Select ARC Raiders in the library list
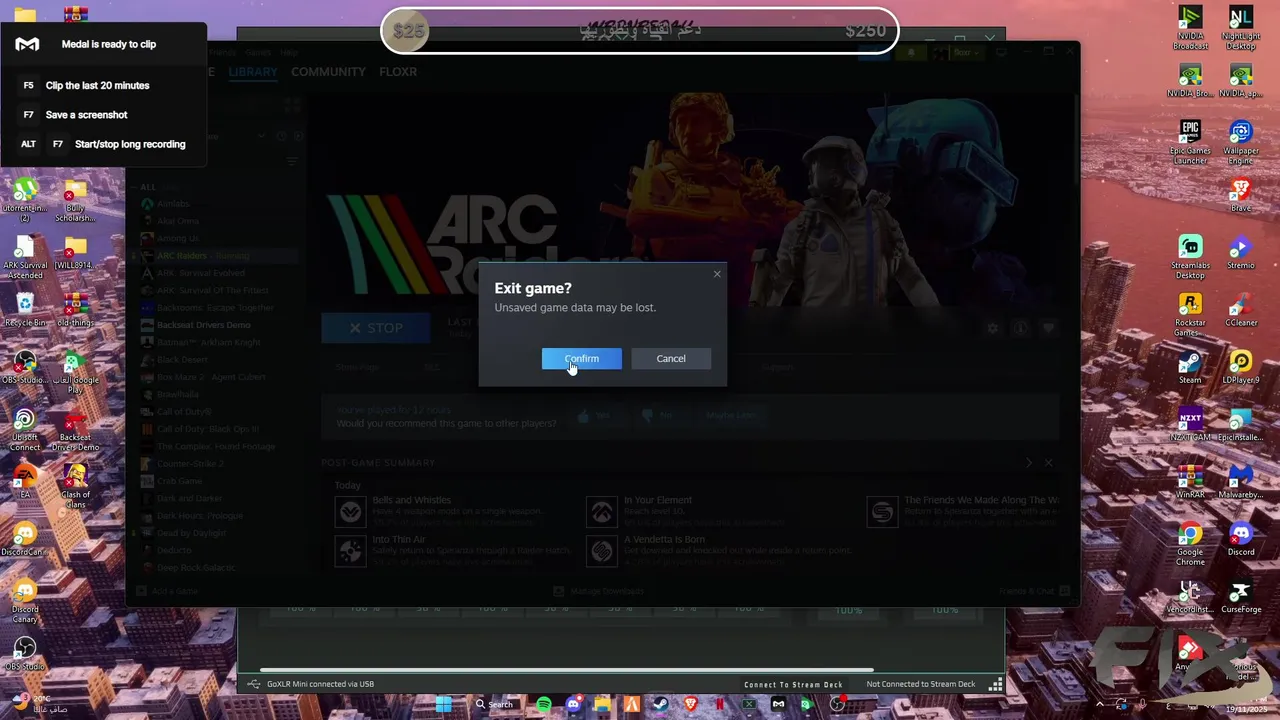The width and height of the screenshot is (1280, 720). 215,256
